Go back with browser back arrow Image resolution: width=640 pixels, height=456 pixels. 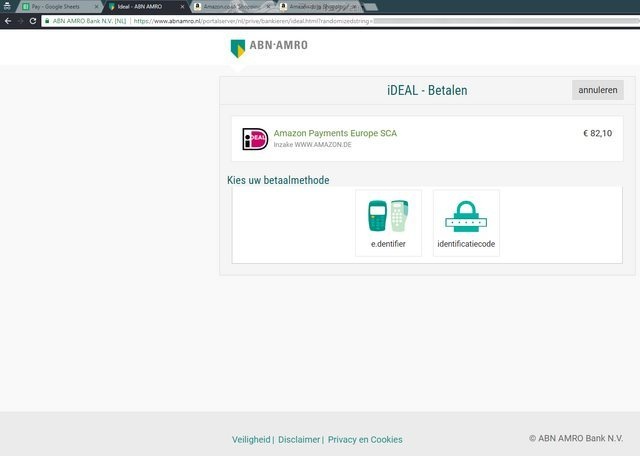[x=8, y=21]
